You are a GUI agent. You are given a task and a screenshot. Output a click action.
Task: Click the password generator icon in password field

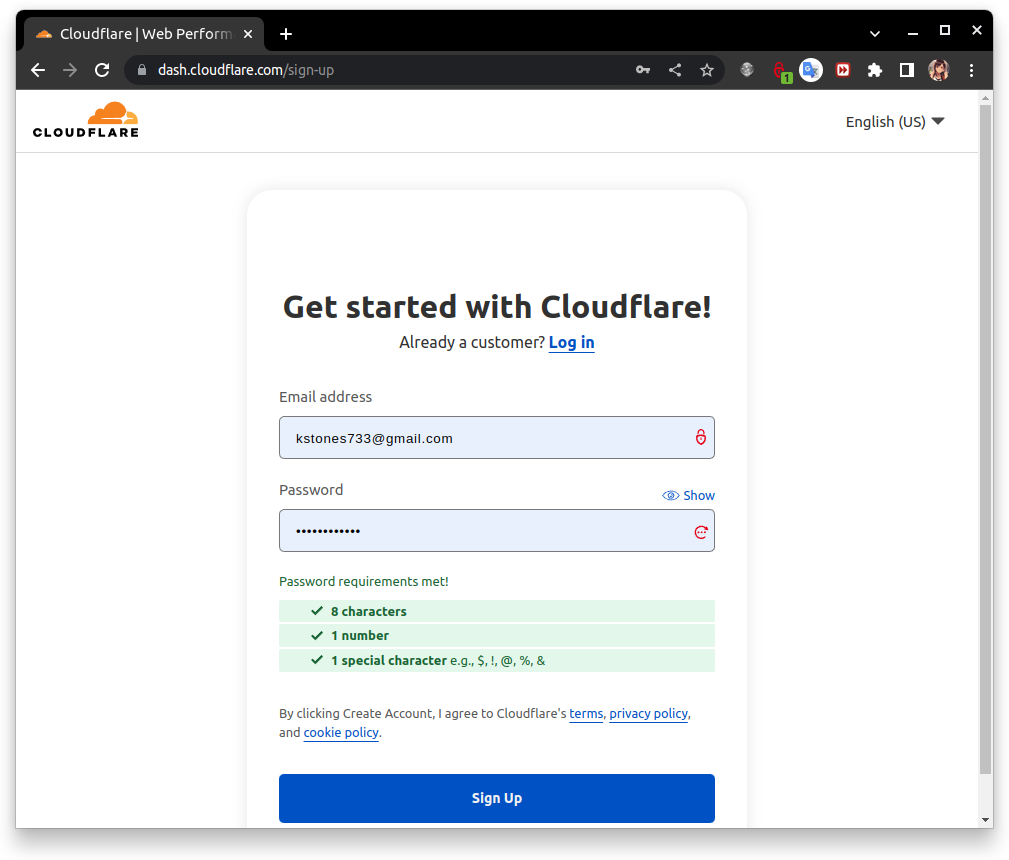700,531
